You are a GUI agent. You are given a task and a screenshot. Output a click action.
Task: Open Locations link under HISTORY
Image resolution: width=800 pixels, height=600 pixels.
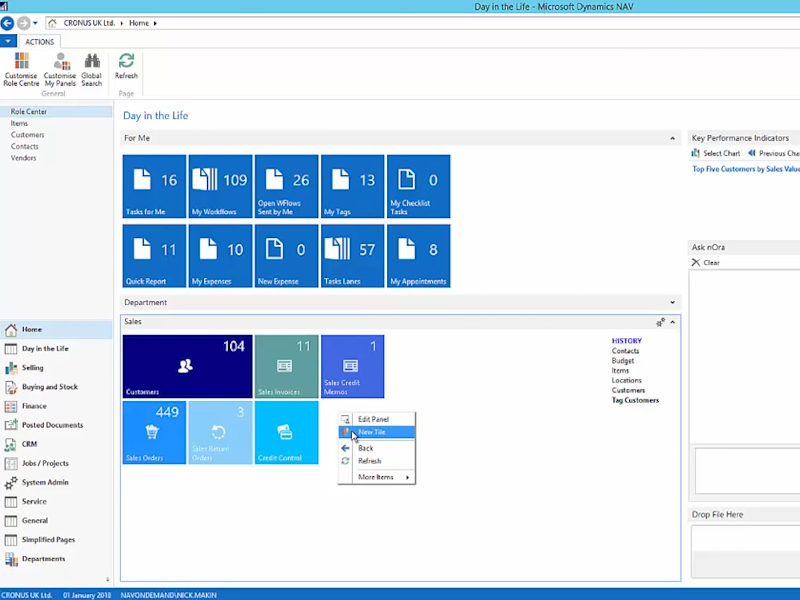pos(627,381)
